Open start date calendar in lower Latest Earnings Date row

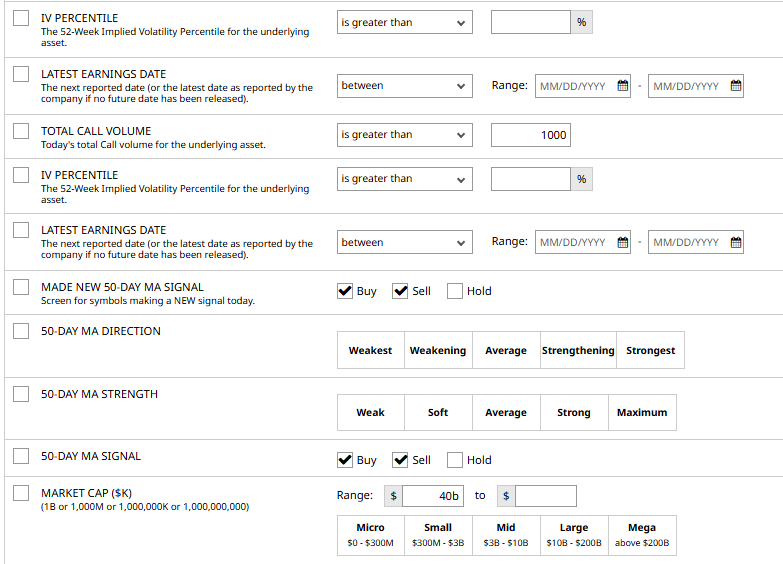pos(623,242)
